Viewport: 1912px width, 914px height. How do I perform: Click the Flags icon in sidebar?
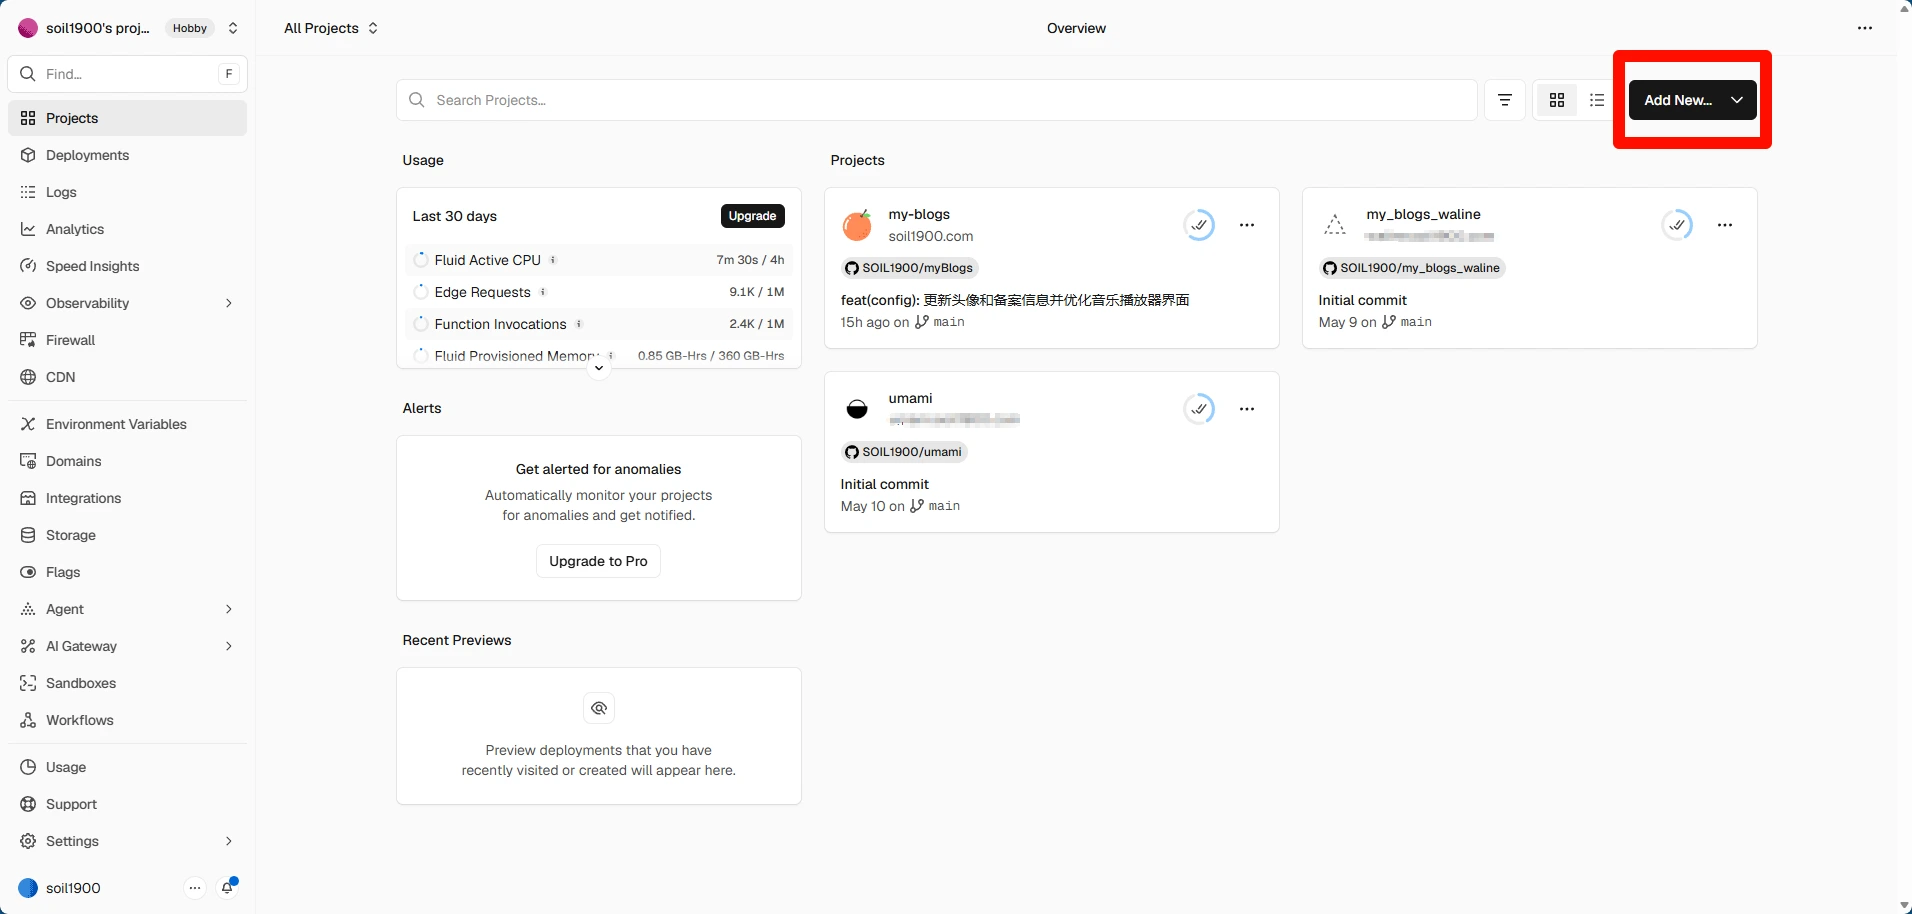coord(28,572)
